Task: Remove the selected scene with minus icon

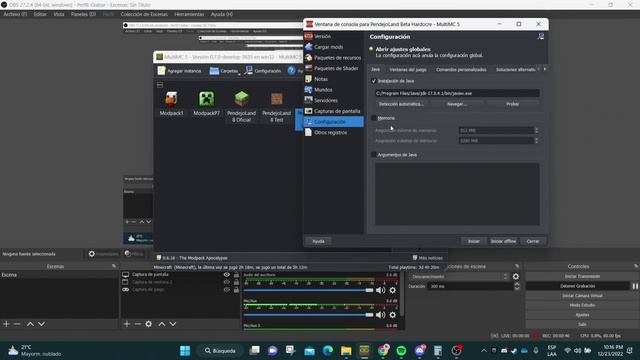Action: coord(17,324)
